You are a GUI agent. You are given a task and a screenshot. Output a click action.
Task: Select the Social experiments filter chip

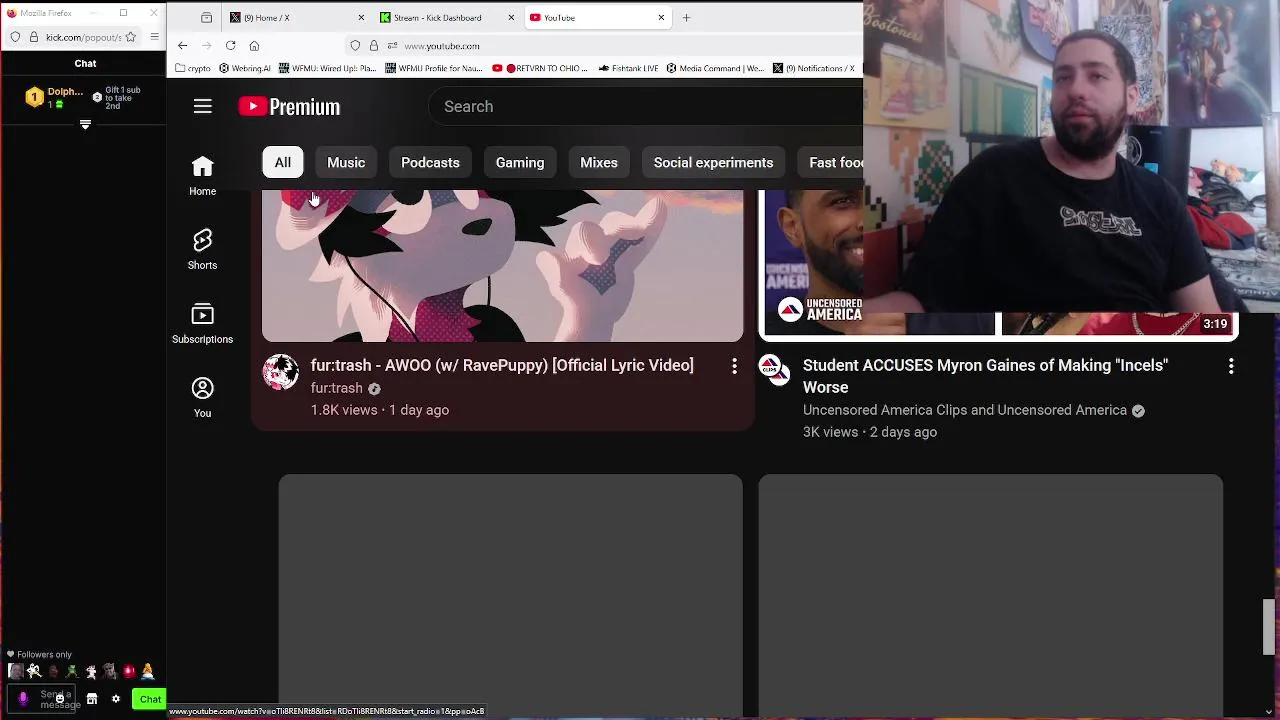[x=714, y=163]
